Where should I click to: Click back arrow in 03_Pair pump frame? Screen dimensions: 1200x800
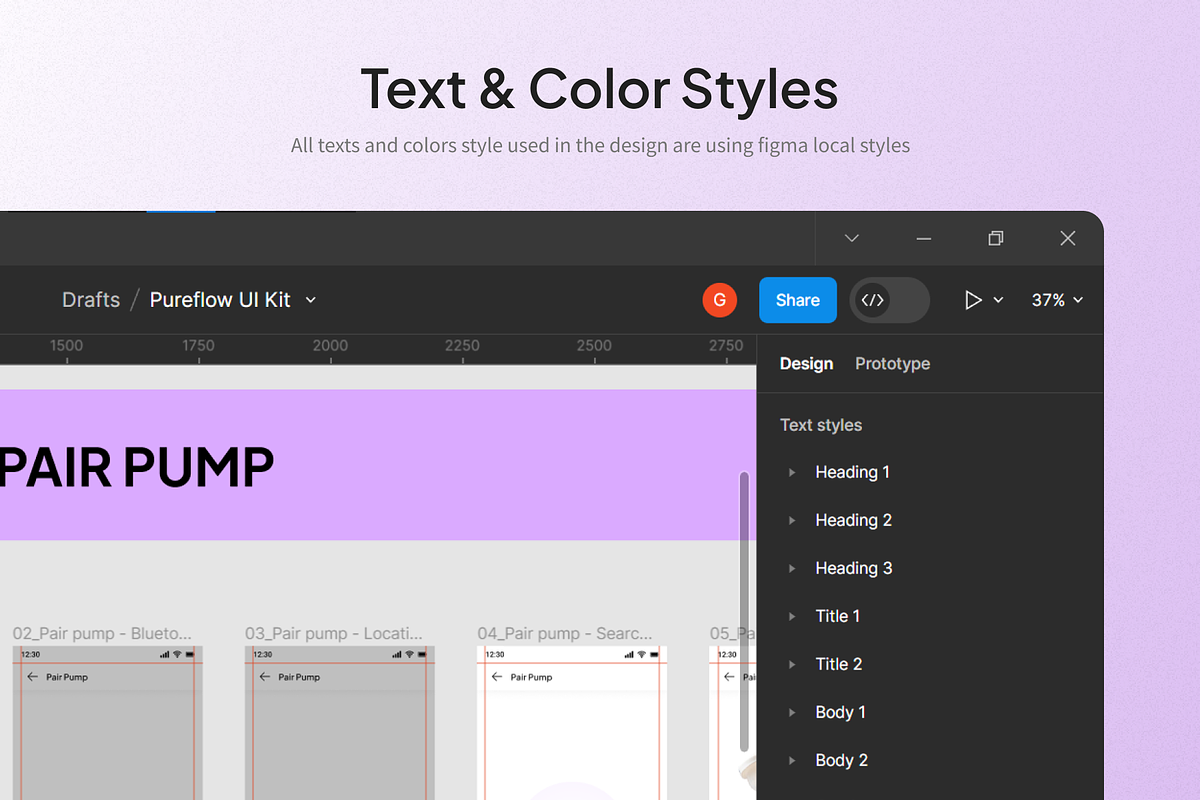(265, 677)
